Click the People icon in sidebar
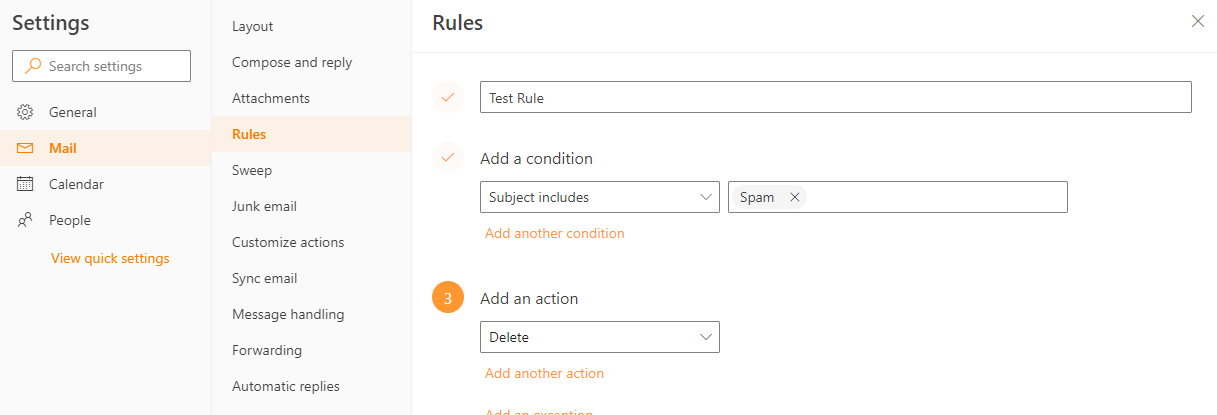 click(26, 220)
